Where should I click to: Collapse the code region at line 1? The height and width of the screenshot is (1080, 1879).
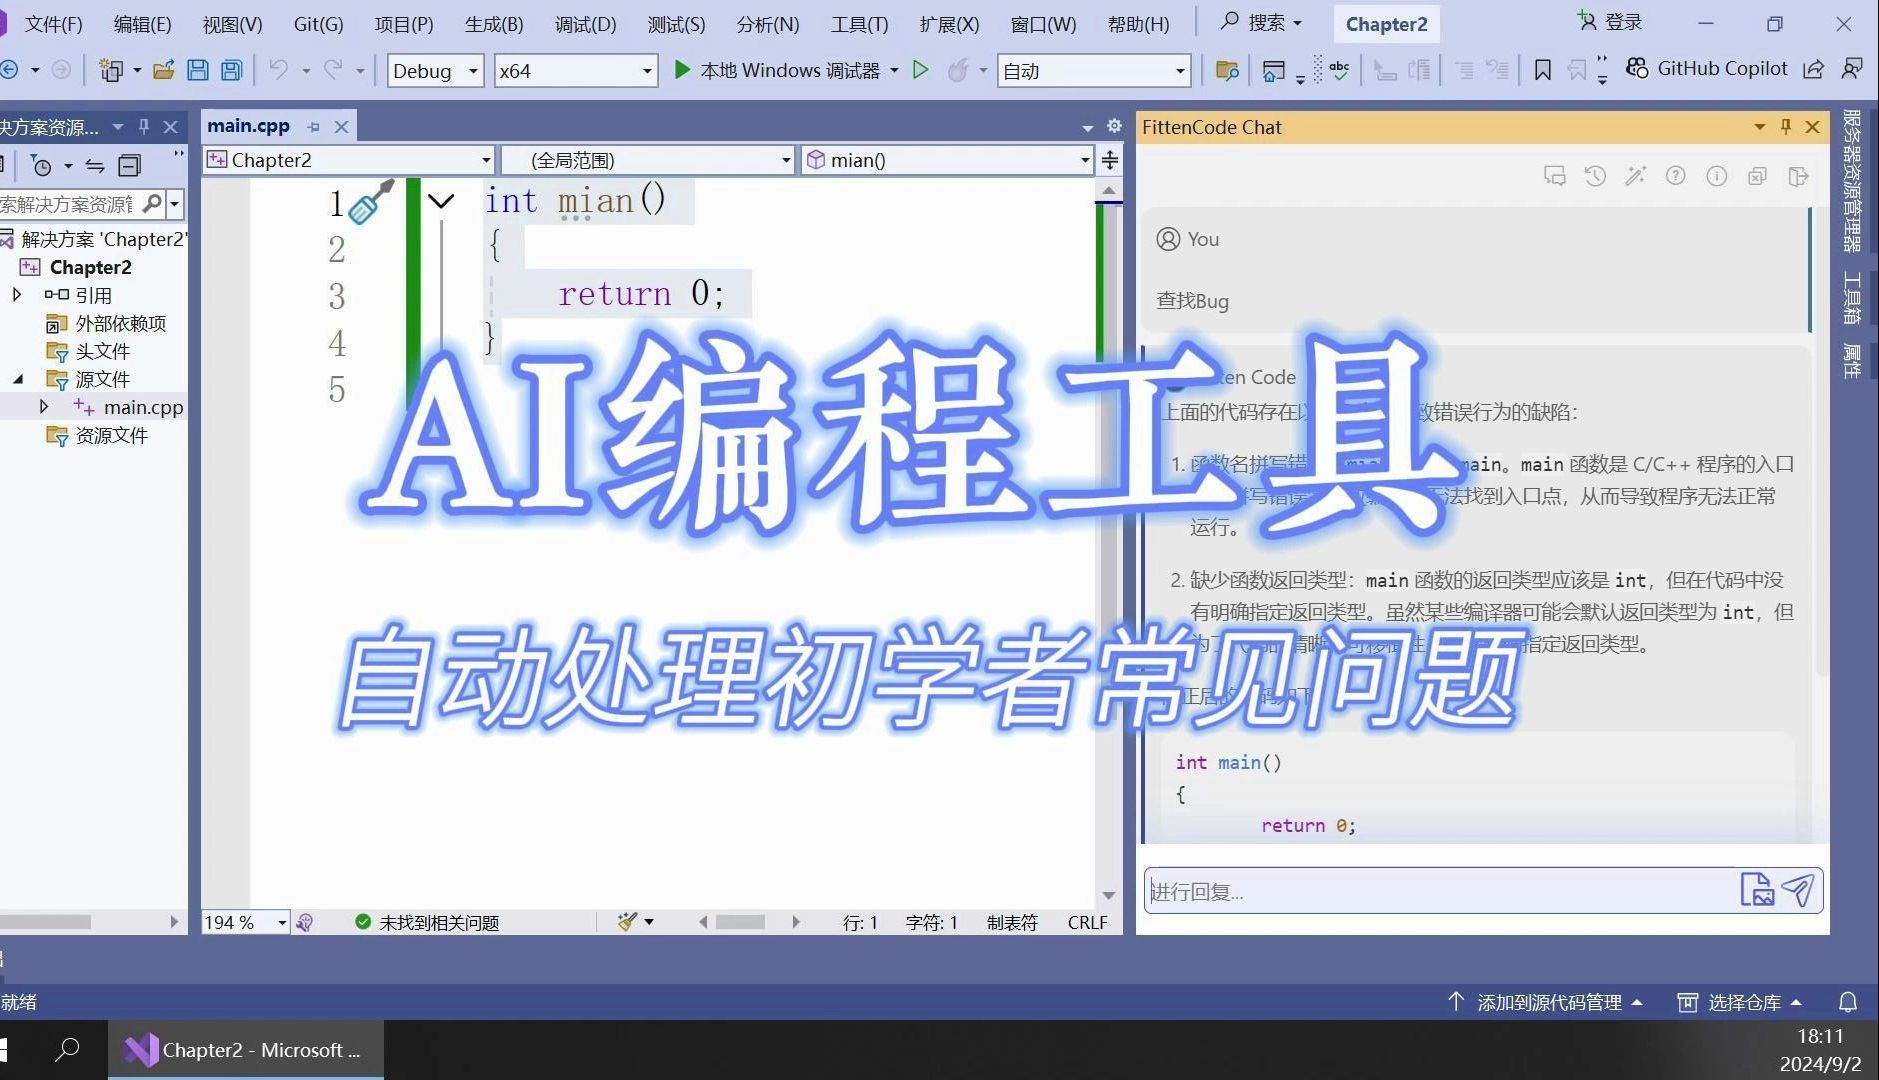(x=441, y=200)
